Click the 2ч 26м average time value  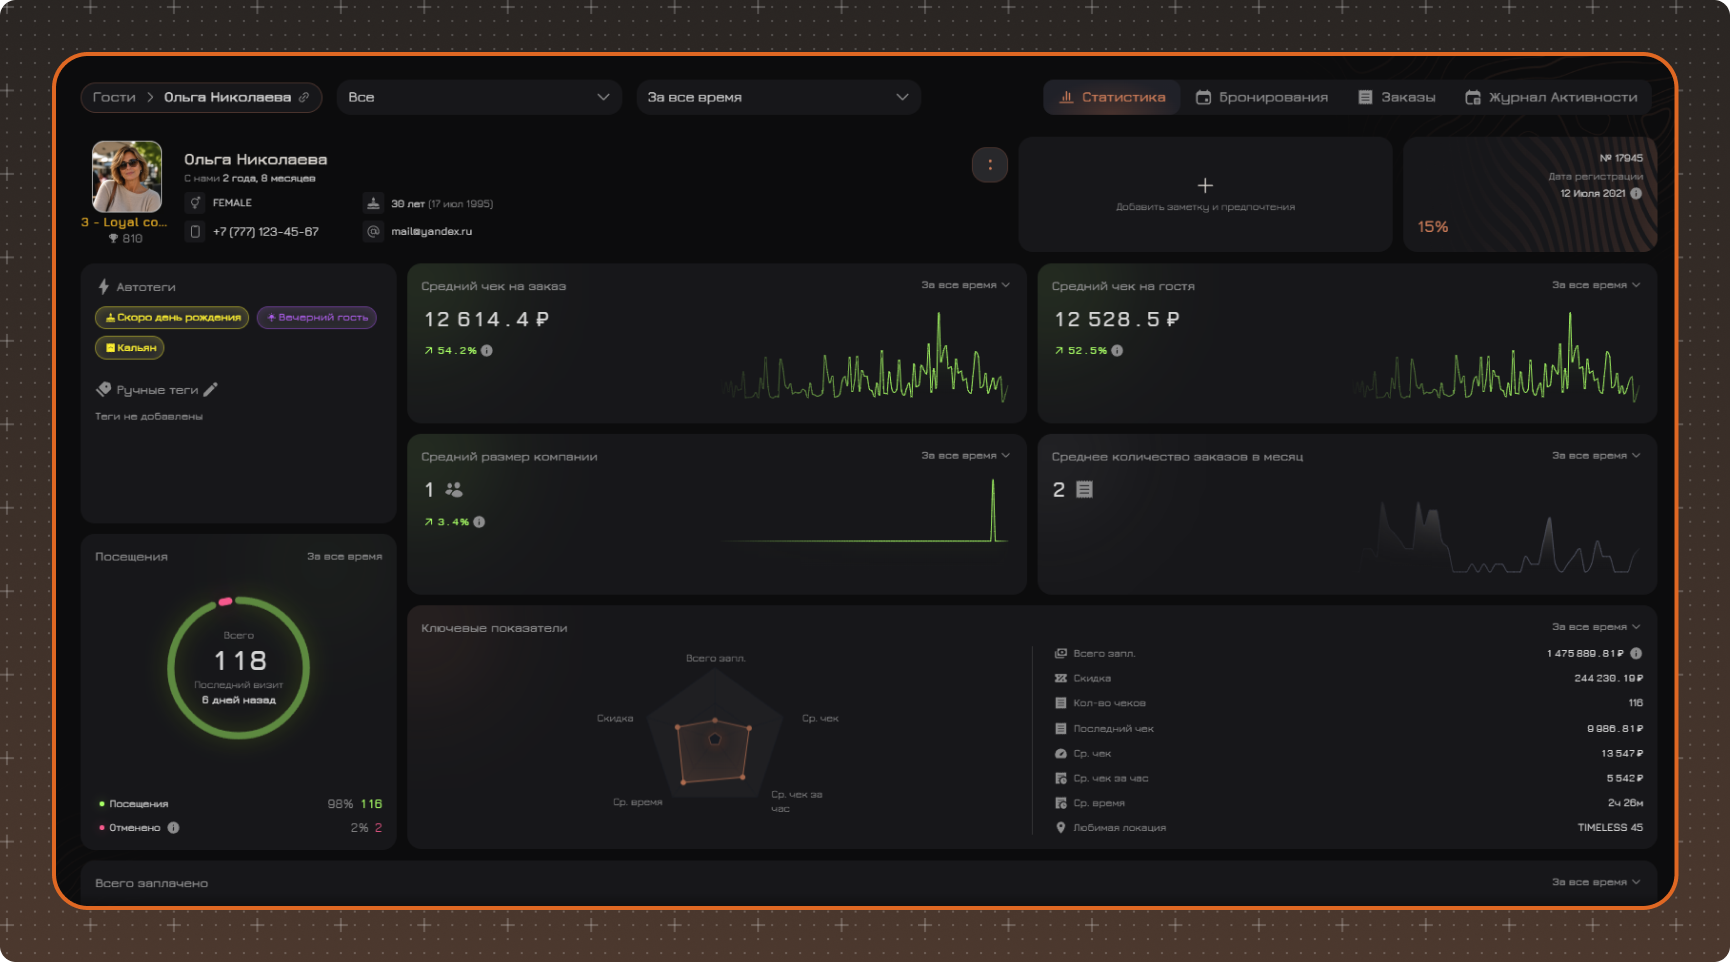click(1625, 803)
